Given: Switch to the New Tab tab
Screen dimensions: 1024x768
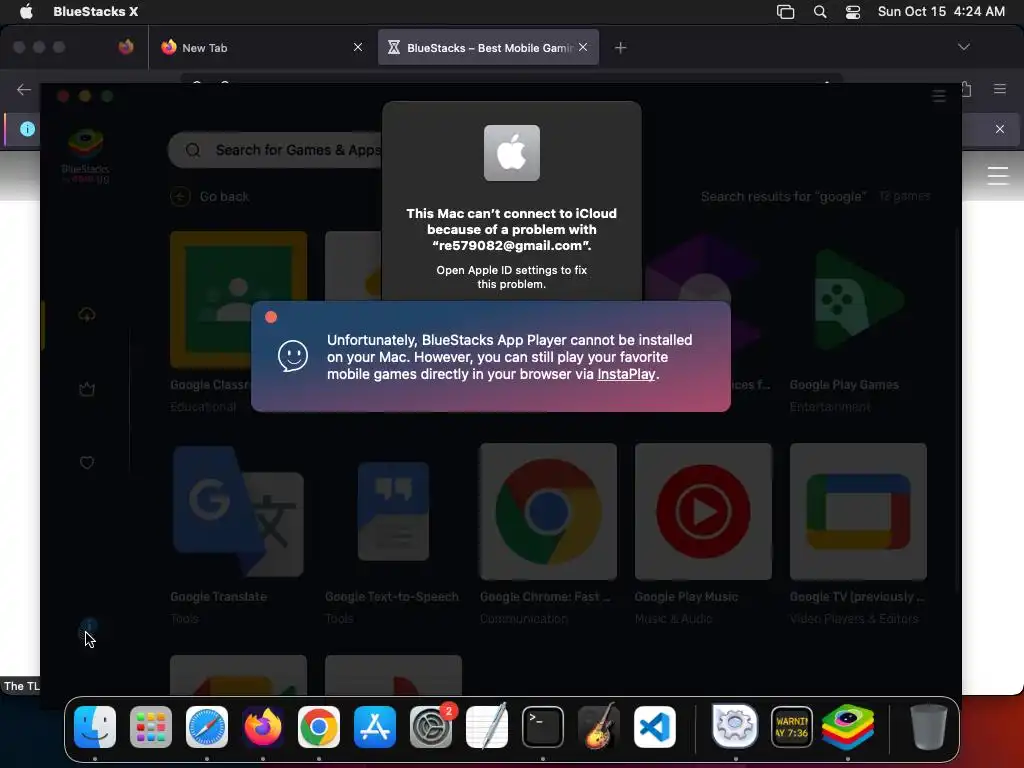Looking at the screenshot, I should point(263,47).
